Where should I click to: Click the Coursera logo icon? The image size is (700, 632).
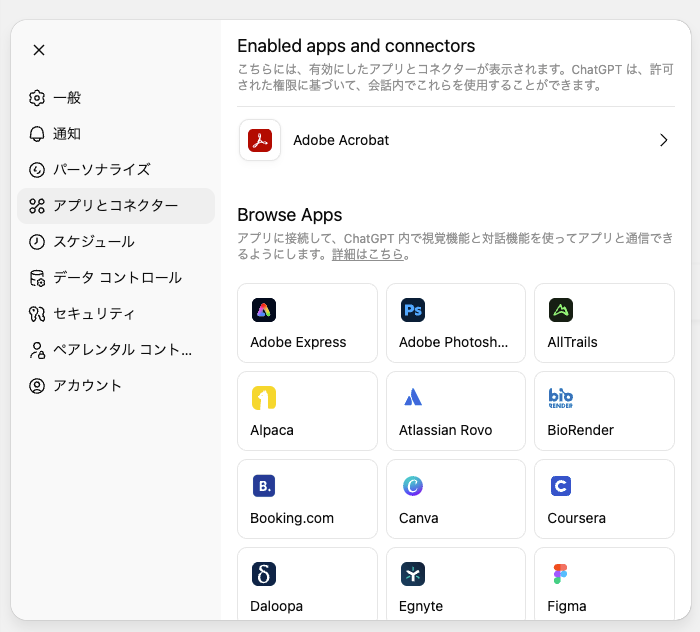coord(560,486)
